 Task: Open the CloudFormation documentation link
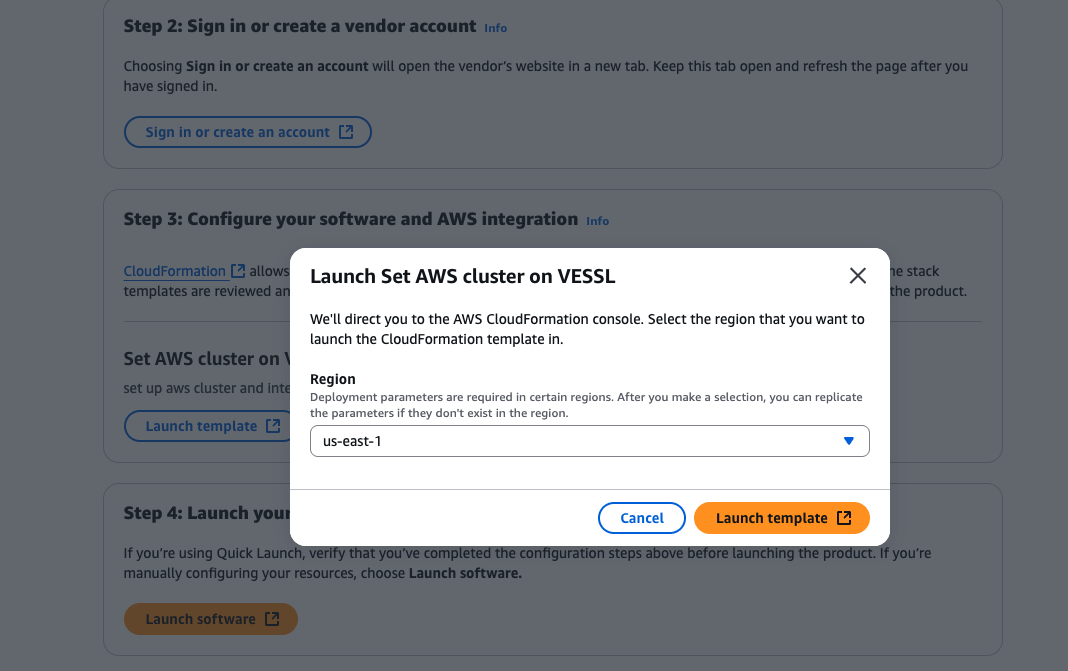175,270
